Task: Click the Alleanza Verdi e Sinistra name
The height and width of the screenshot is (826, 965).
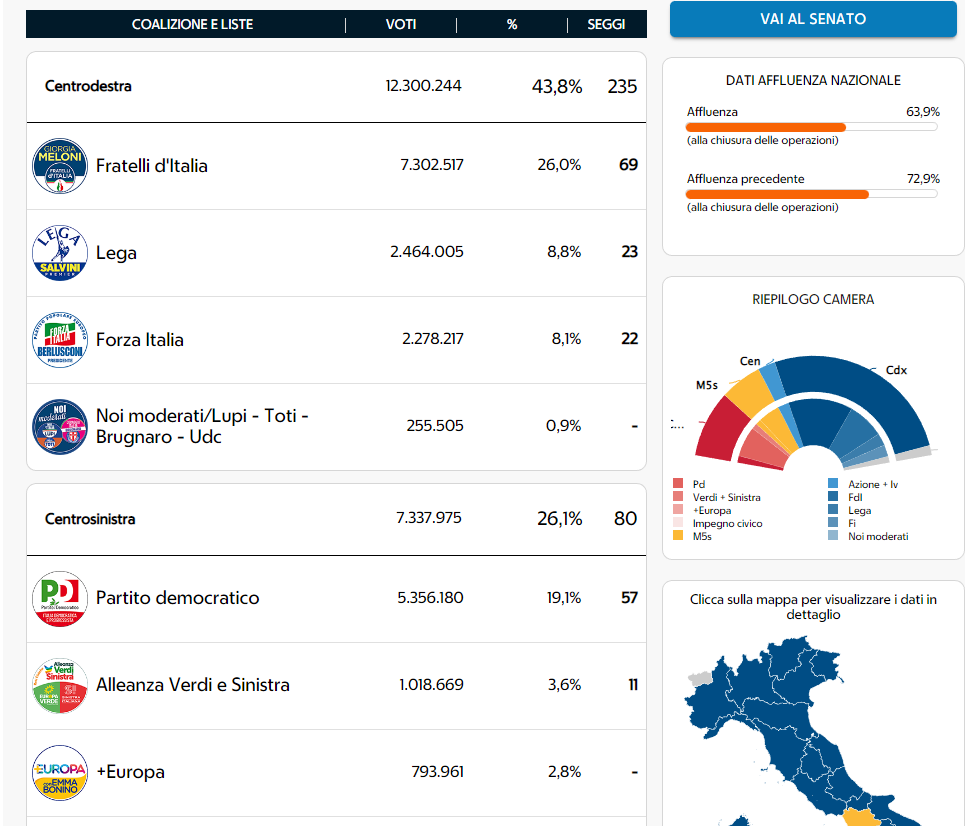Action: 193,684
